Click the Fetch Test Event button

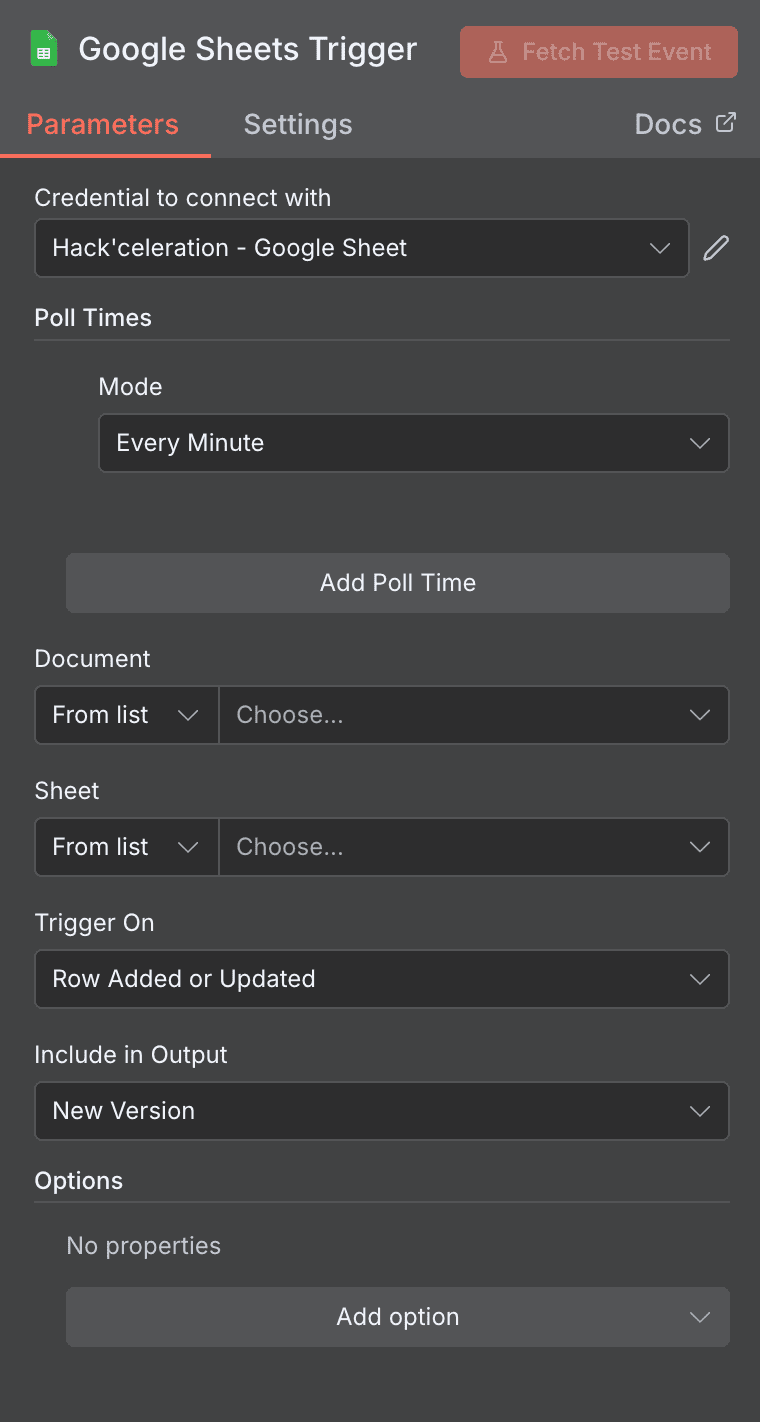598,52
